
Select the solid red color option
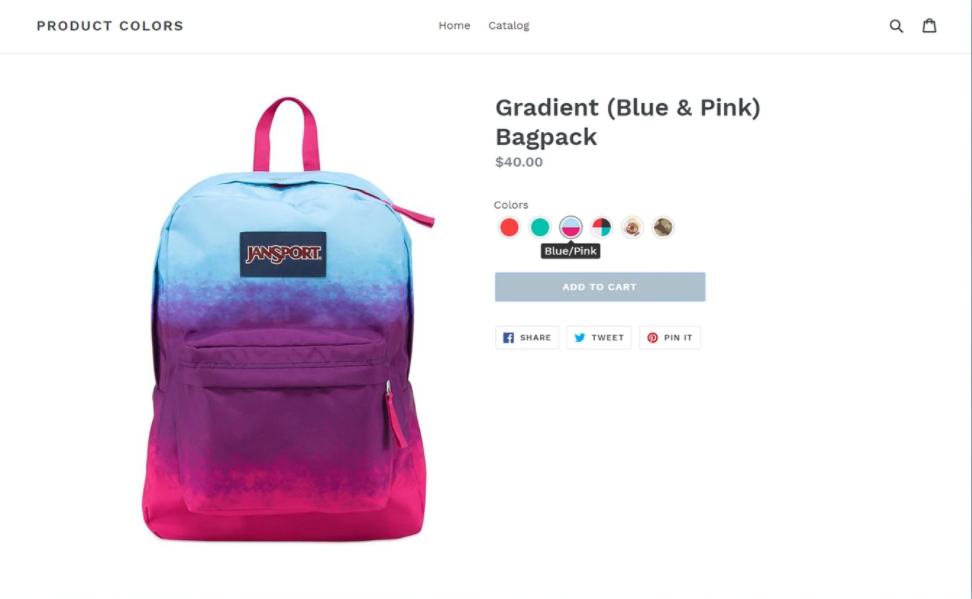(509, 228)
